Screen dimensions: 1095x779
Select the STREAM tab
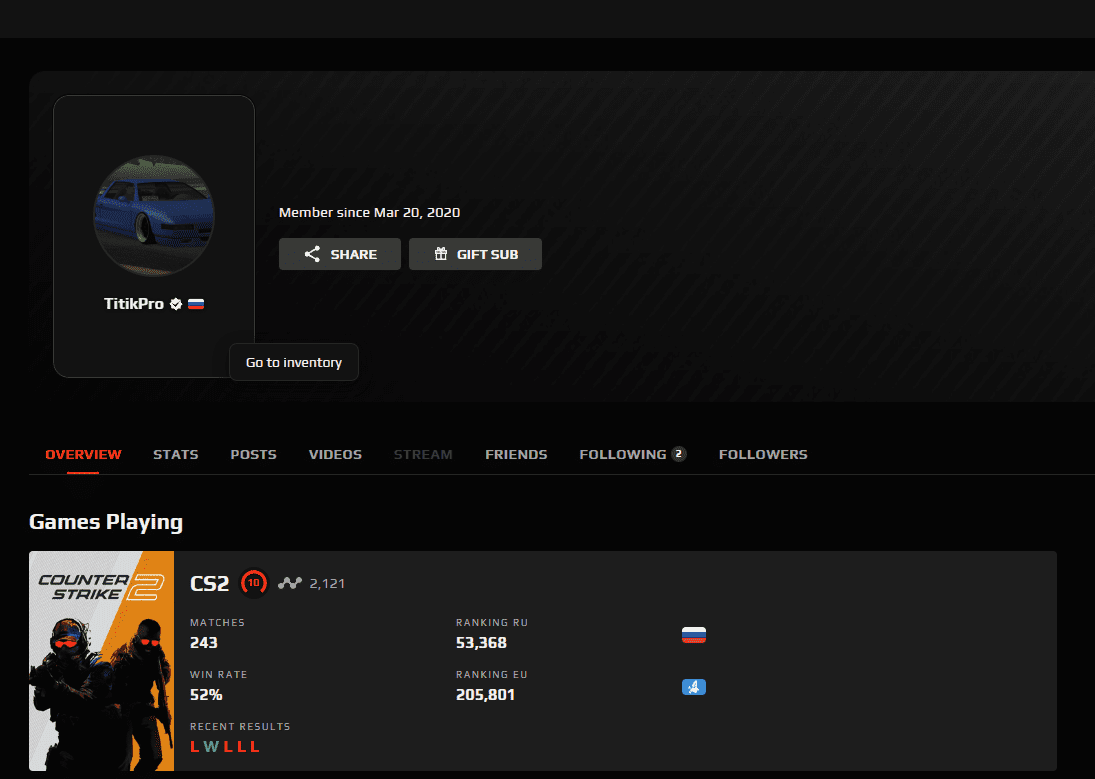coord(423,454)
